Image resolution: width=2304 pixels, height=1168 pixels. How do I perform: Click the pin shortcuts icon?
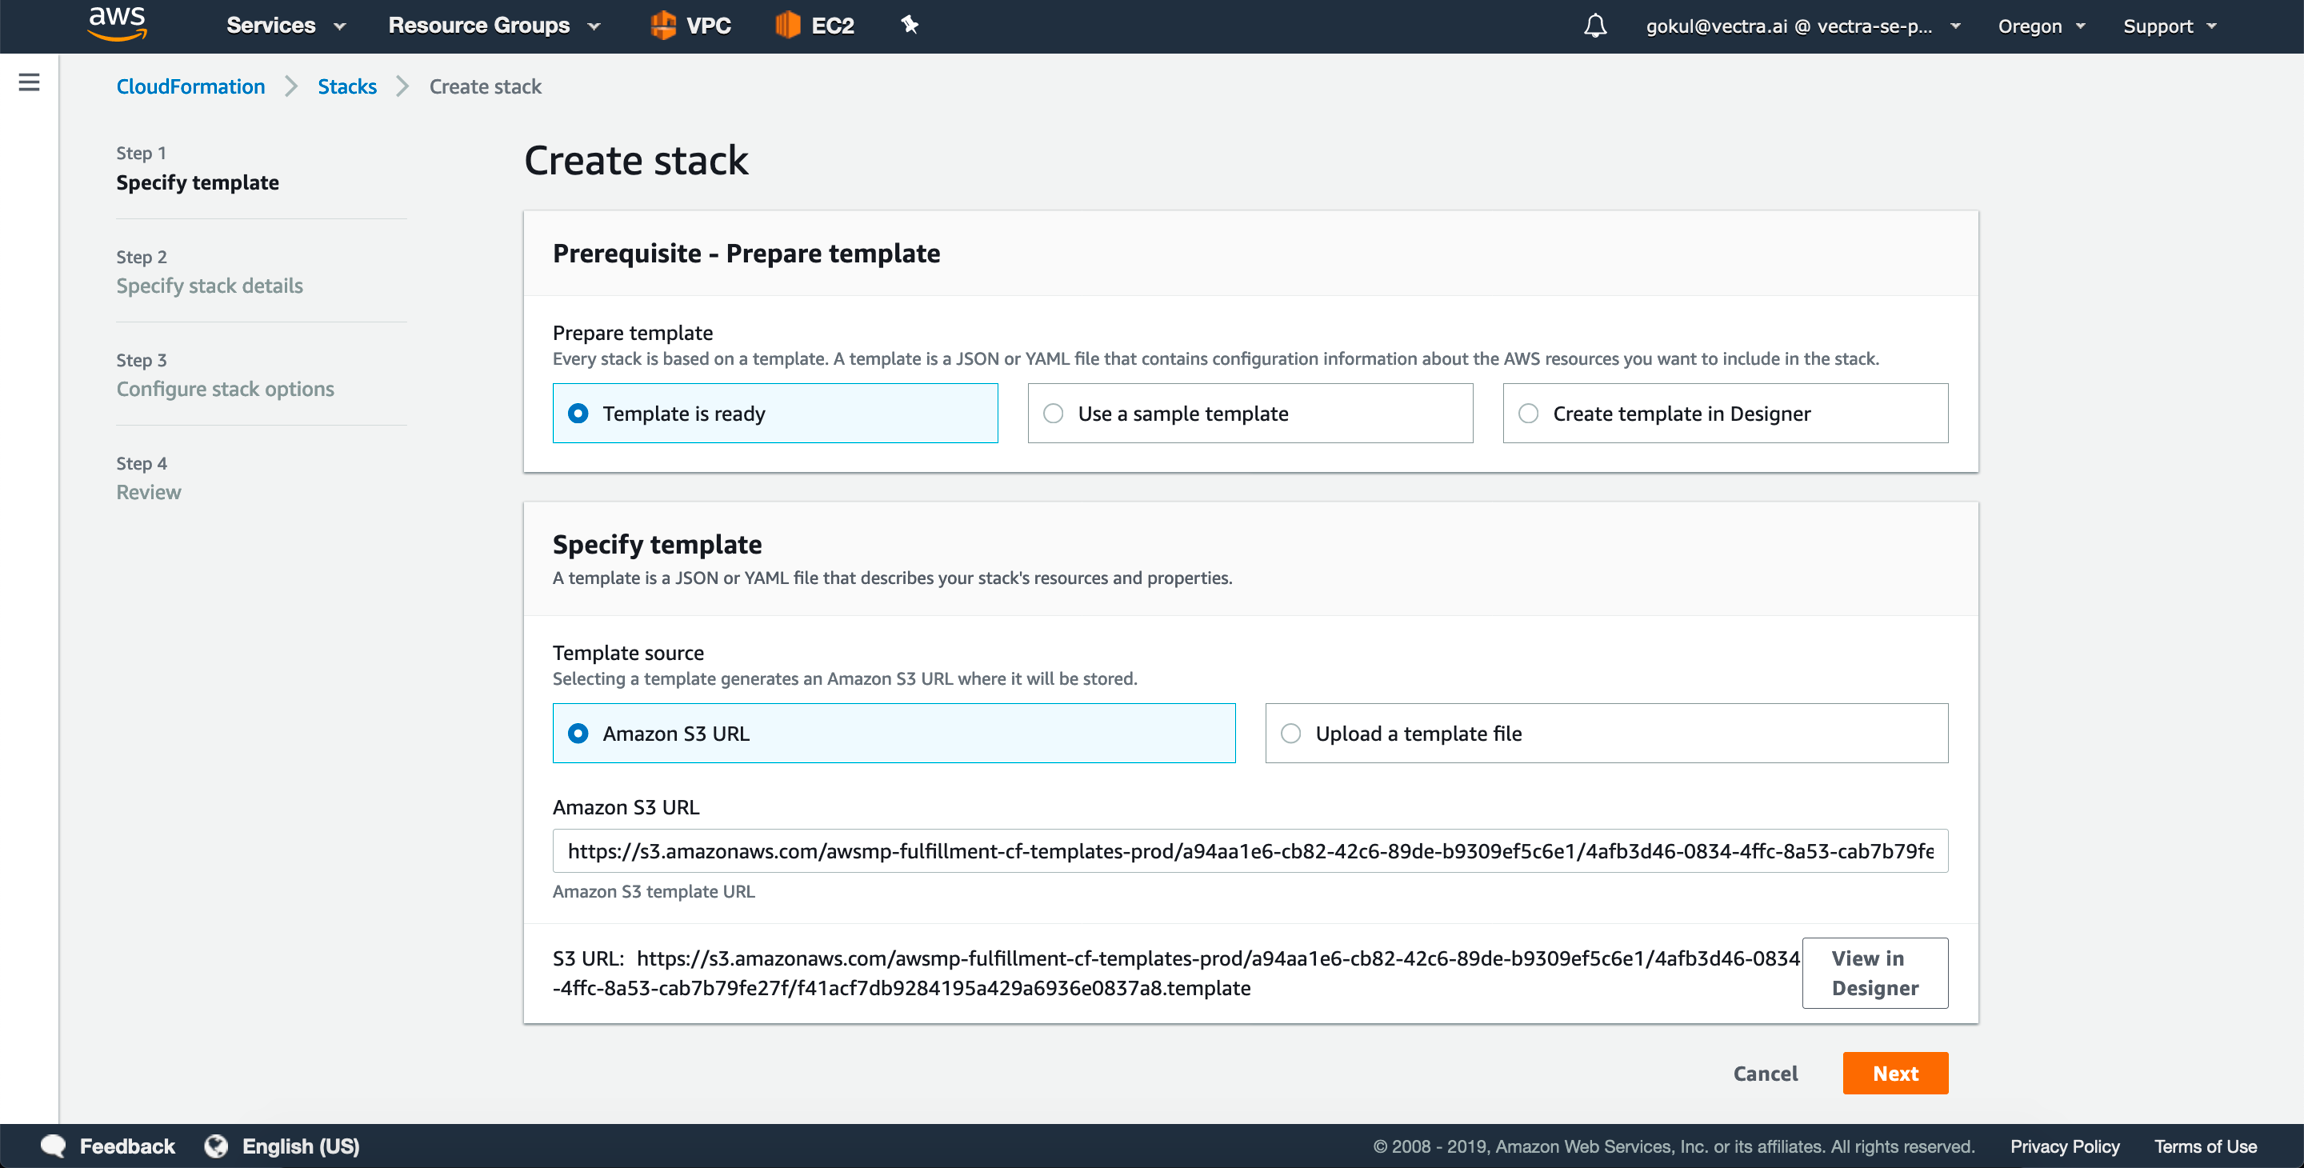pos(909,25)
